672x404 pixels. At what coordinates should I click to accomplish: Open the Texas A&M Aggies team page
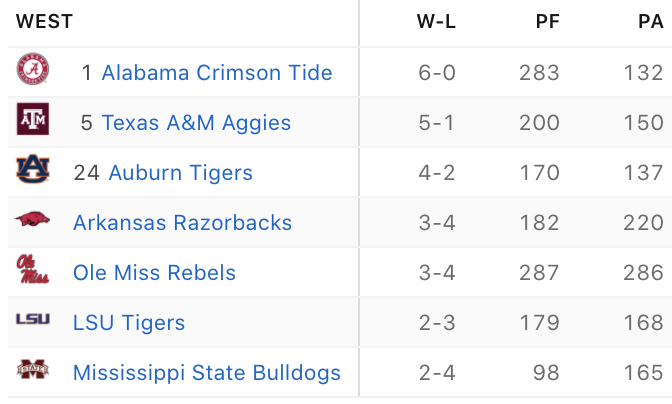[196, 123]
